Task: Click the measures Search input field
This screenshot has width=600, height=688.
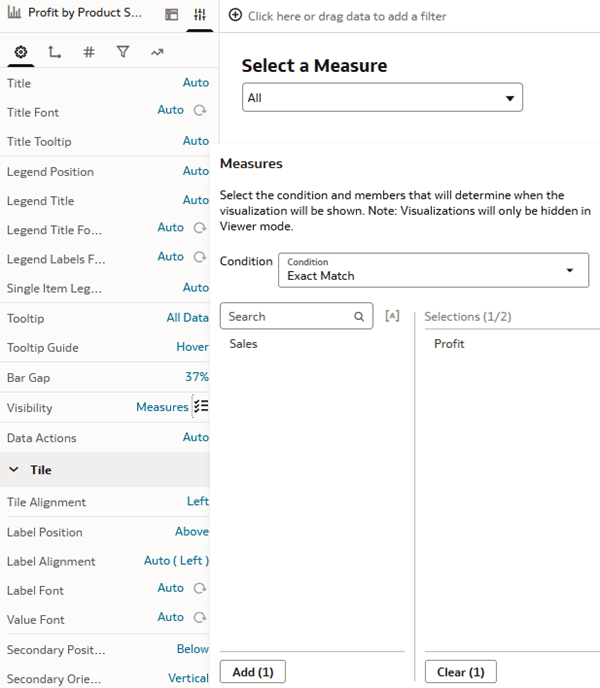Action: [288, 316]
